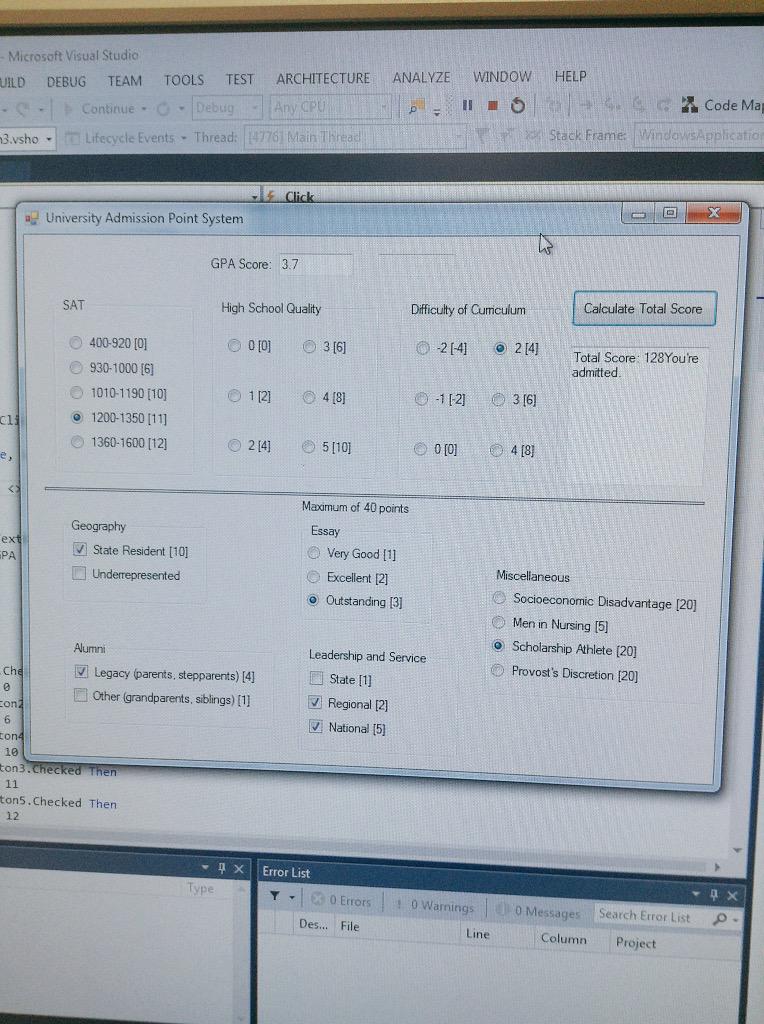764x1024 pixels.
Task: Toggle Legacy (parents, stepparents) [4] checkbox
Action: [81, 671]
